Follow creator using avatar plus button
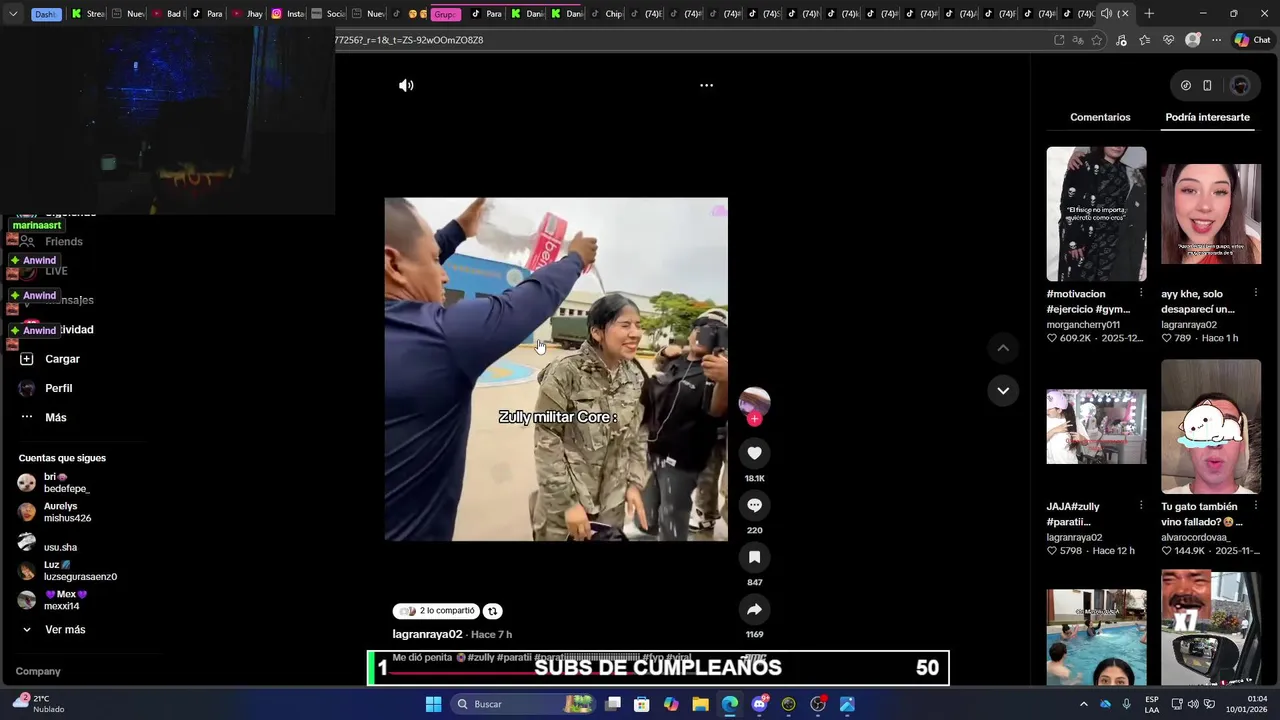The width and height of the screenshot is (1280, 720). (755, 419)
